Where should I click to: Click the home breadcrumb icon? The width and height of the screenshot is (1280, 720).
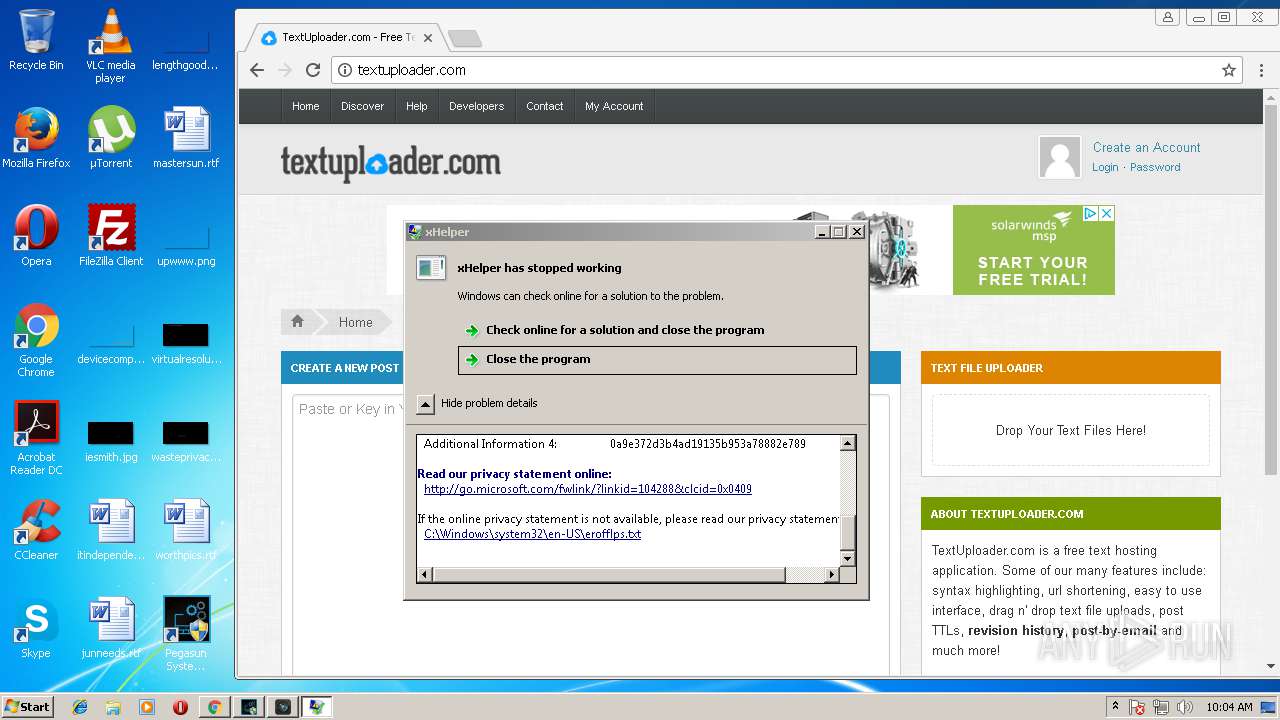297,321
